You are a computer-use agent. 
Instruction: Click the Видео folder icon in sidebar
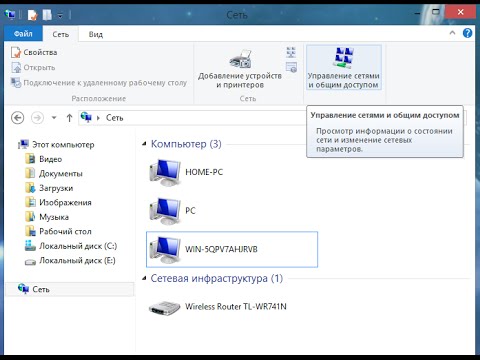point(30,159)
